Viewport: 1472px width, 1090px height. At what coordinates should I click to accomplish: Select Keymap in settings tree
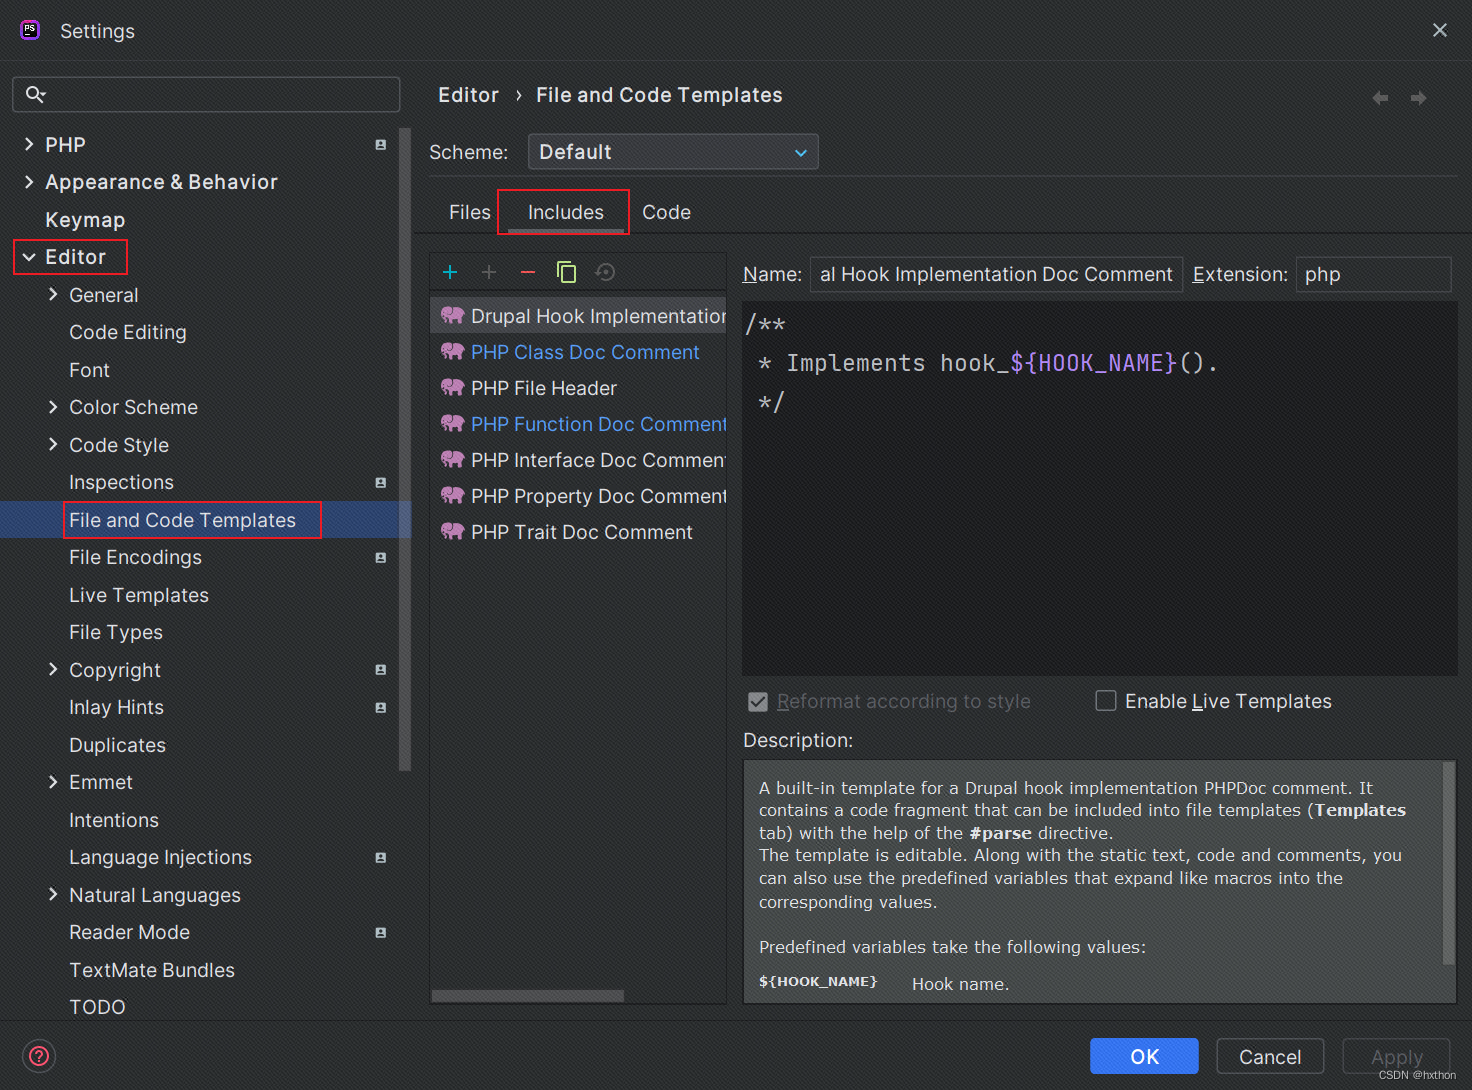point(85,220)
